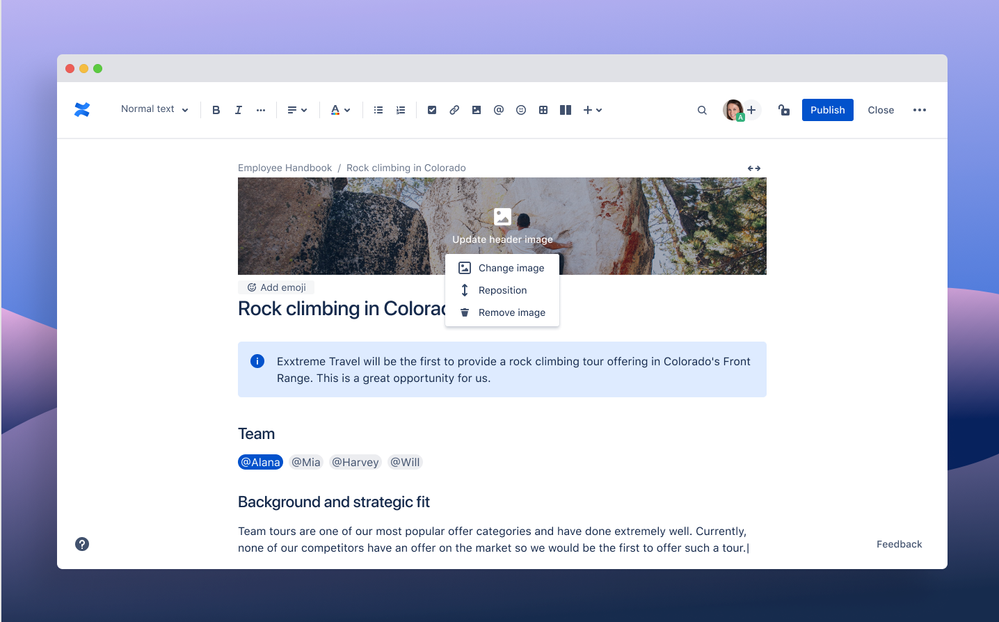The width and height of the screenshot is (999, 622).
Task: Open the emoji picker in toolbar
Action: coord(521,110)
